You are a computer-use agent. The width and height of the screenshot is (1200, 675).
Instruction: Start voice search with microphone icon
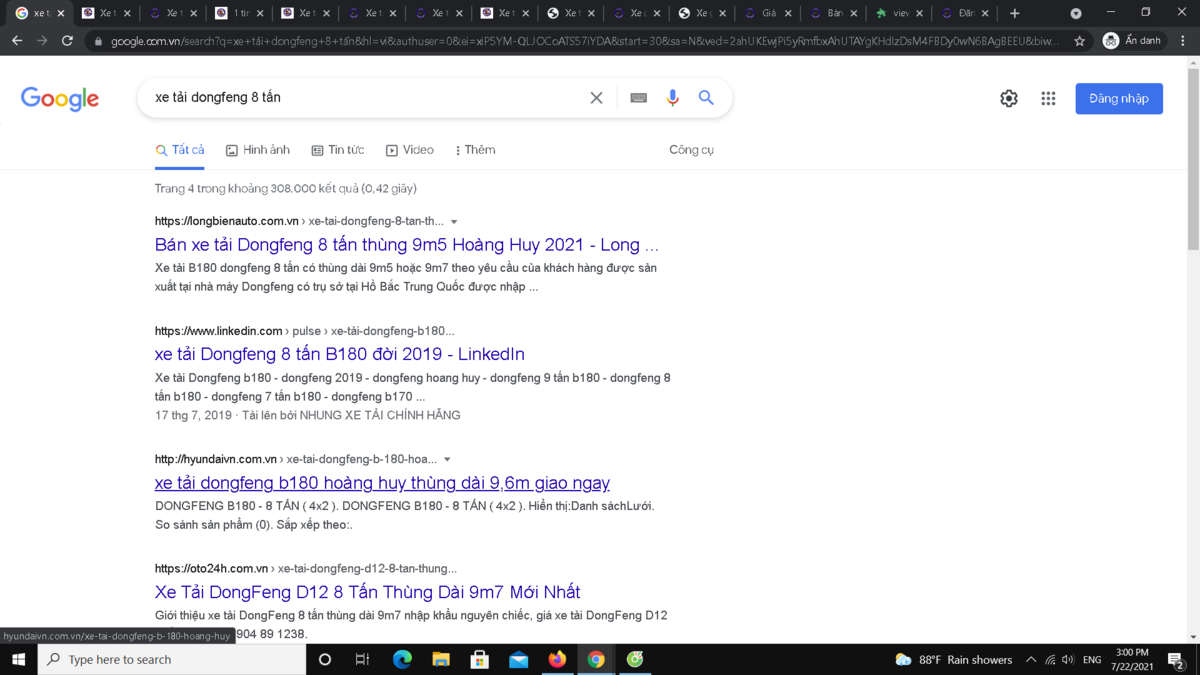tap(672, 98)
